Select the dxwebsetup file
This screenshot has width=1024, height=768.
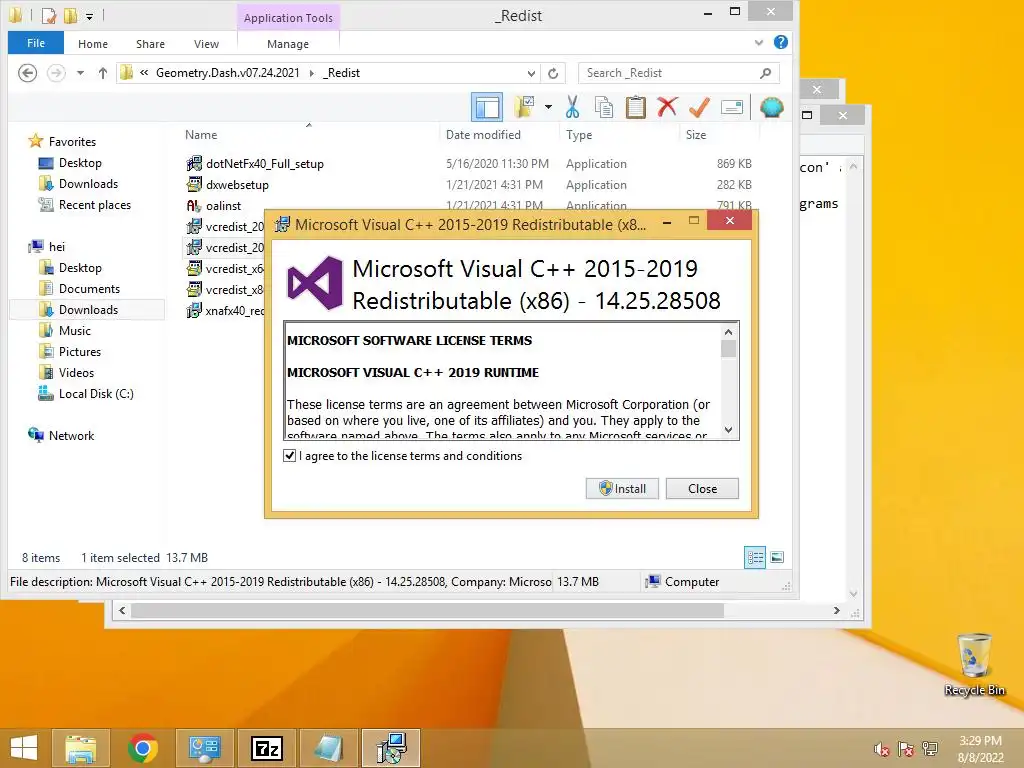[x=237, y=185]
